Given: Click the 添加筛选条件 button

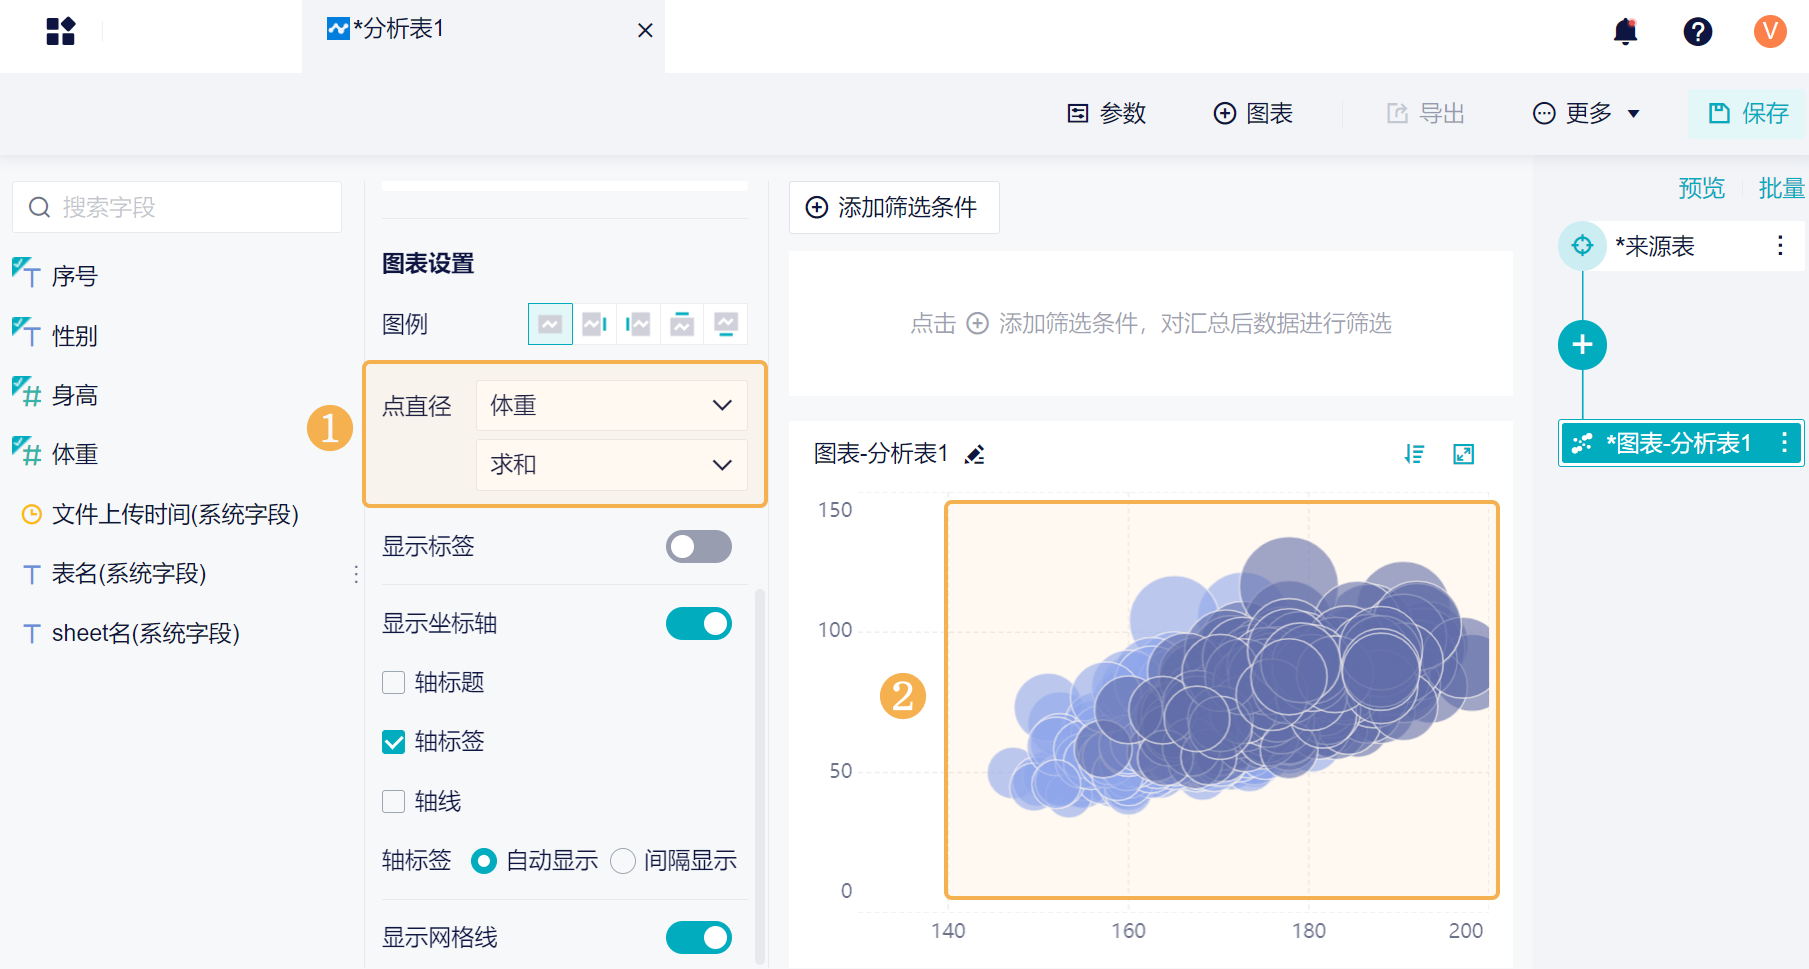Looking at the screenshot, I should coord(893,208).
